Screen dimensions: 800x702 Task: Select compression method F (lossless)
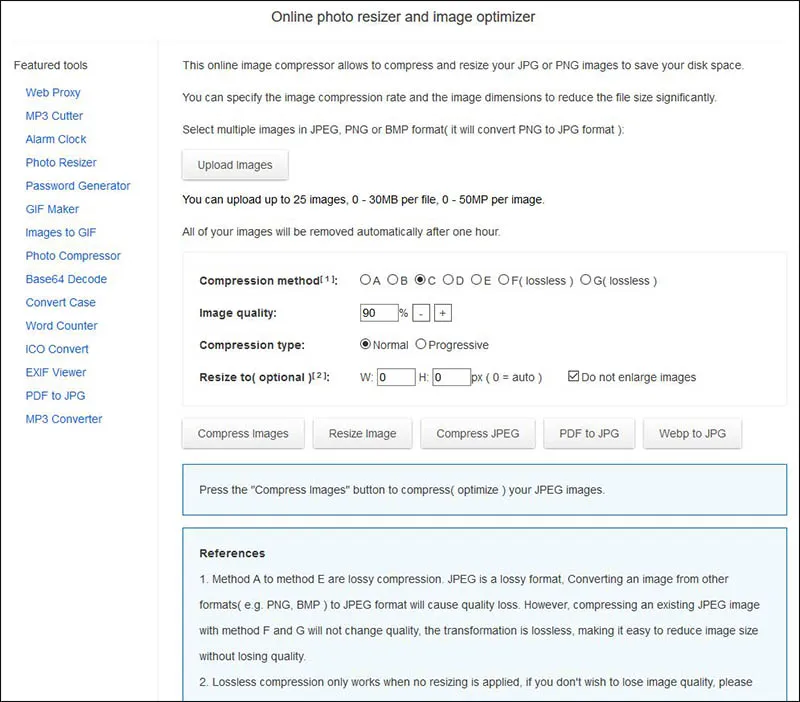click(x=504, y=280)
